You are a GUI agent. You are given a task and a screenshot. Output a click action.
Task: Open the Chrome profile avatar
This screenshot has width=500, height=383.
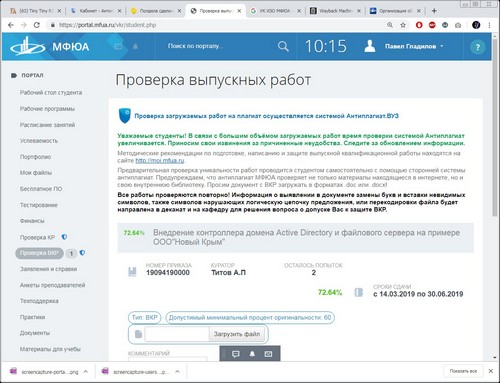[x=476, y=25]
